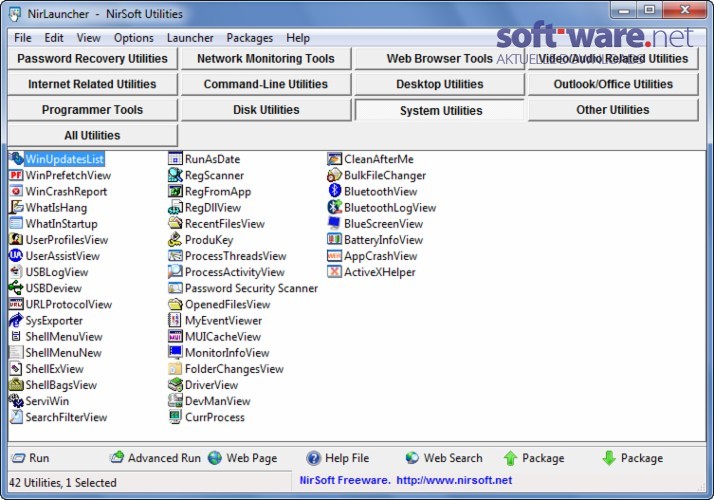Select the FolderChangesView entry
The height and width of the screenshot is (500, 714).
226,369
